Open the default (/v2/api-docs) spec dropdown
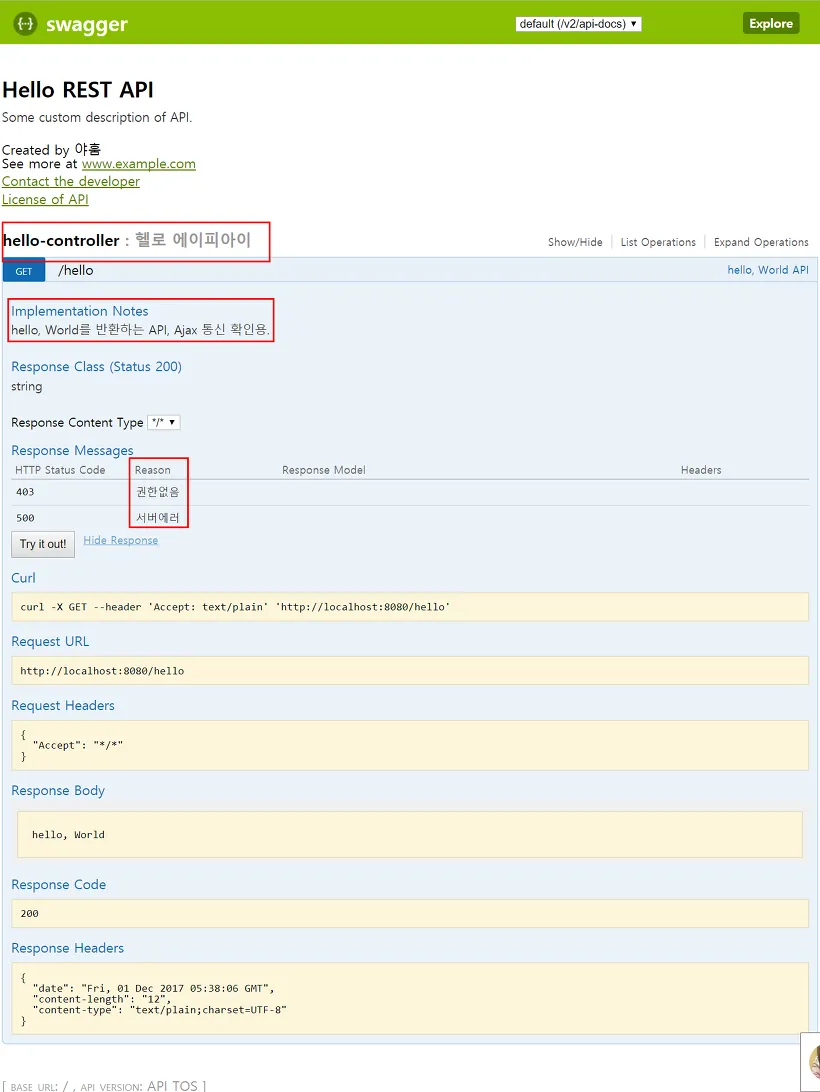Viewport: 820px width, 1092px height. point(578,24)
